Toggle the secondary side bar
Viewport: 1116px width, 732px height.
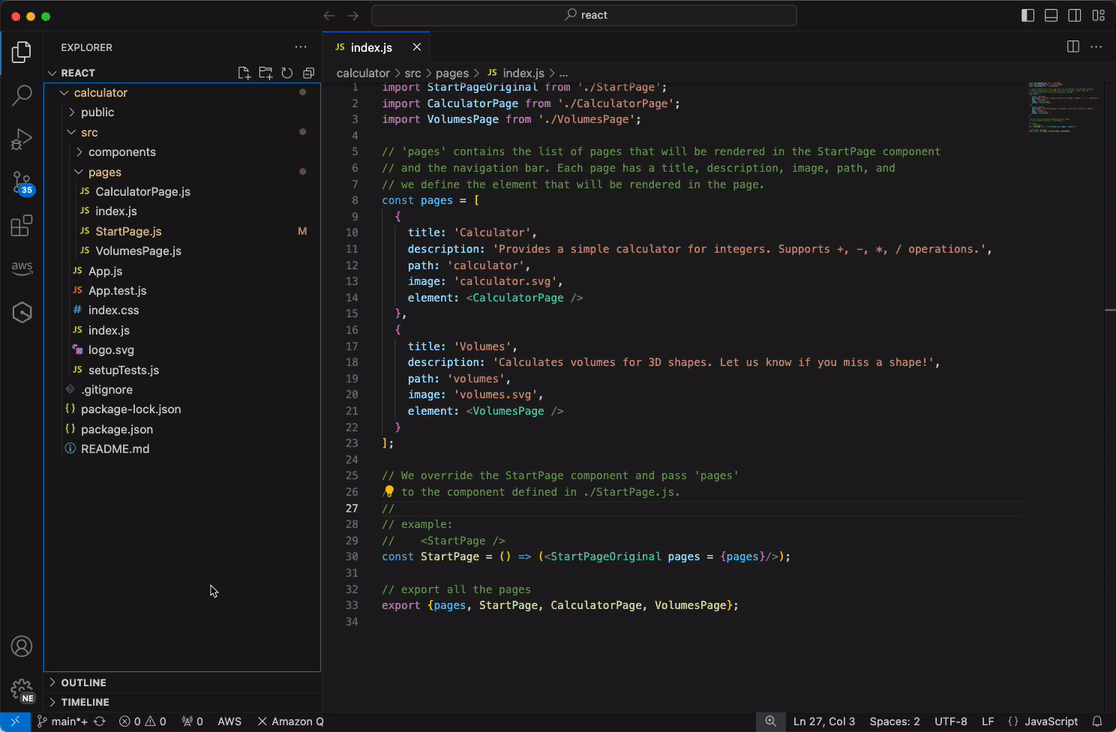tap(1075, 15)
